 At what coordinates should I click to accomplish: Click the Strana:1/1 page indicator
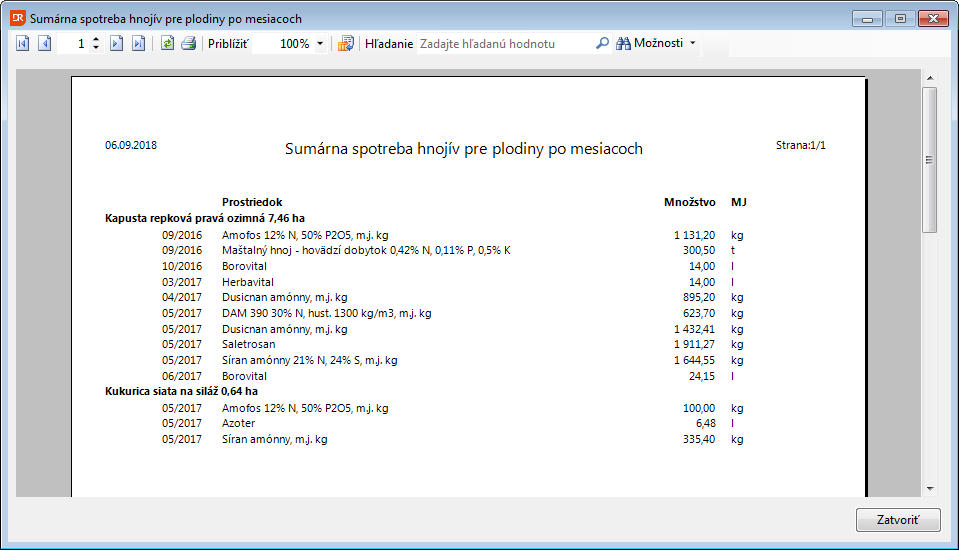801,146
